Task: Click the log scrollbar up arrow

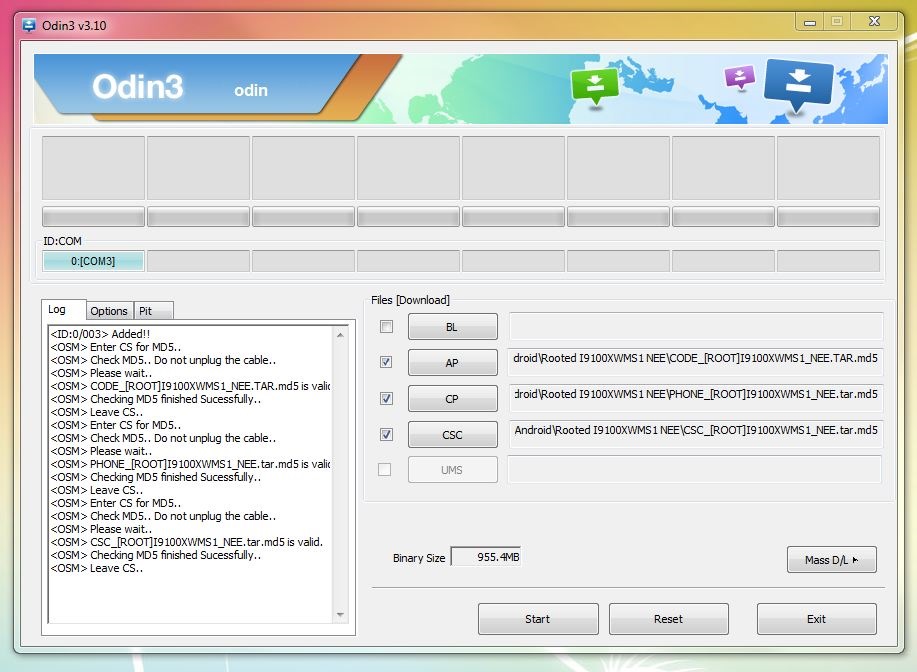Action: pyautogui.click(x=340, y=335)
